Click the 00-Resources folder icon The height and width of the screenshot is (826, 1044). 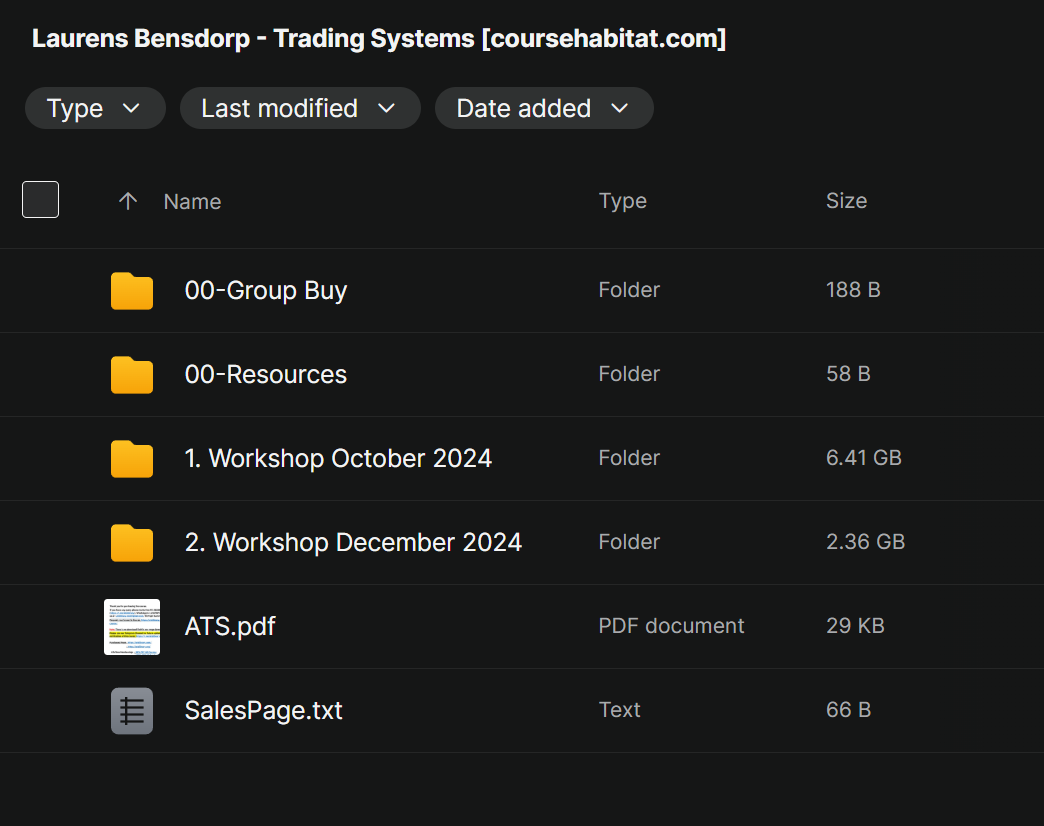point(132,375)
